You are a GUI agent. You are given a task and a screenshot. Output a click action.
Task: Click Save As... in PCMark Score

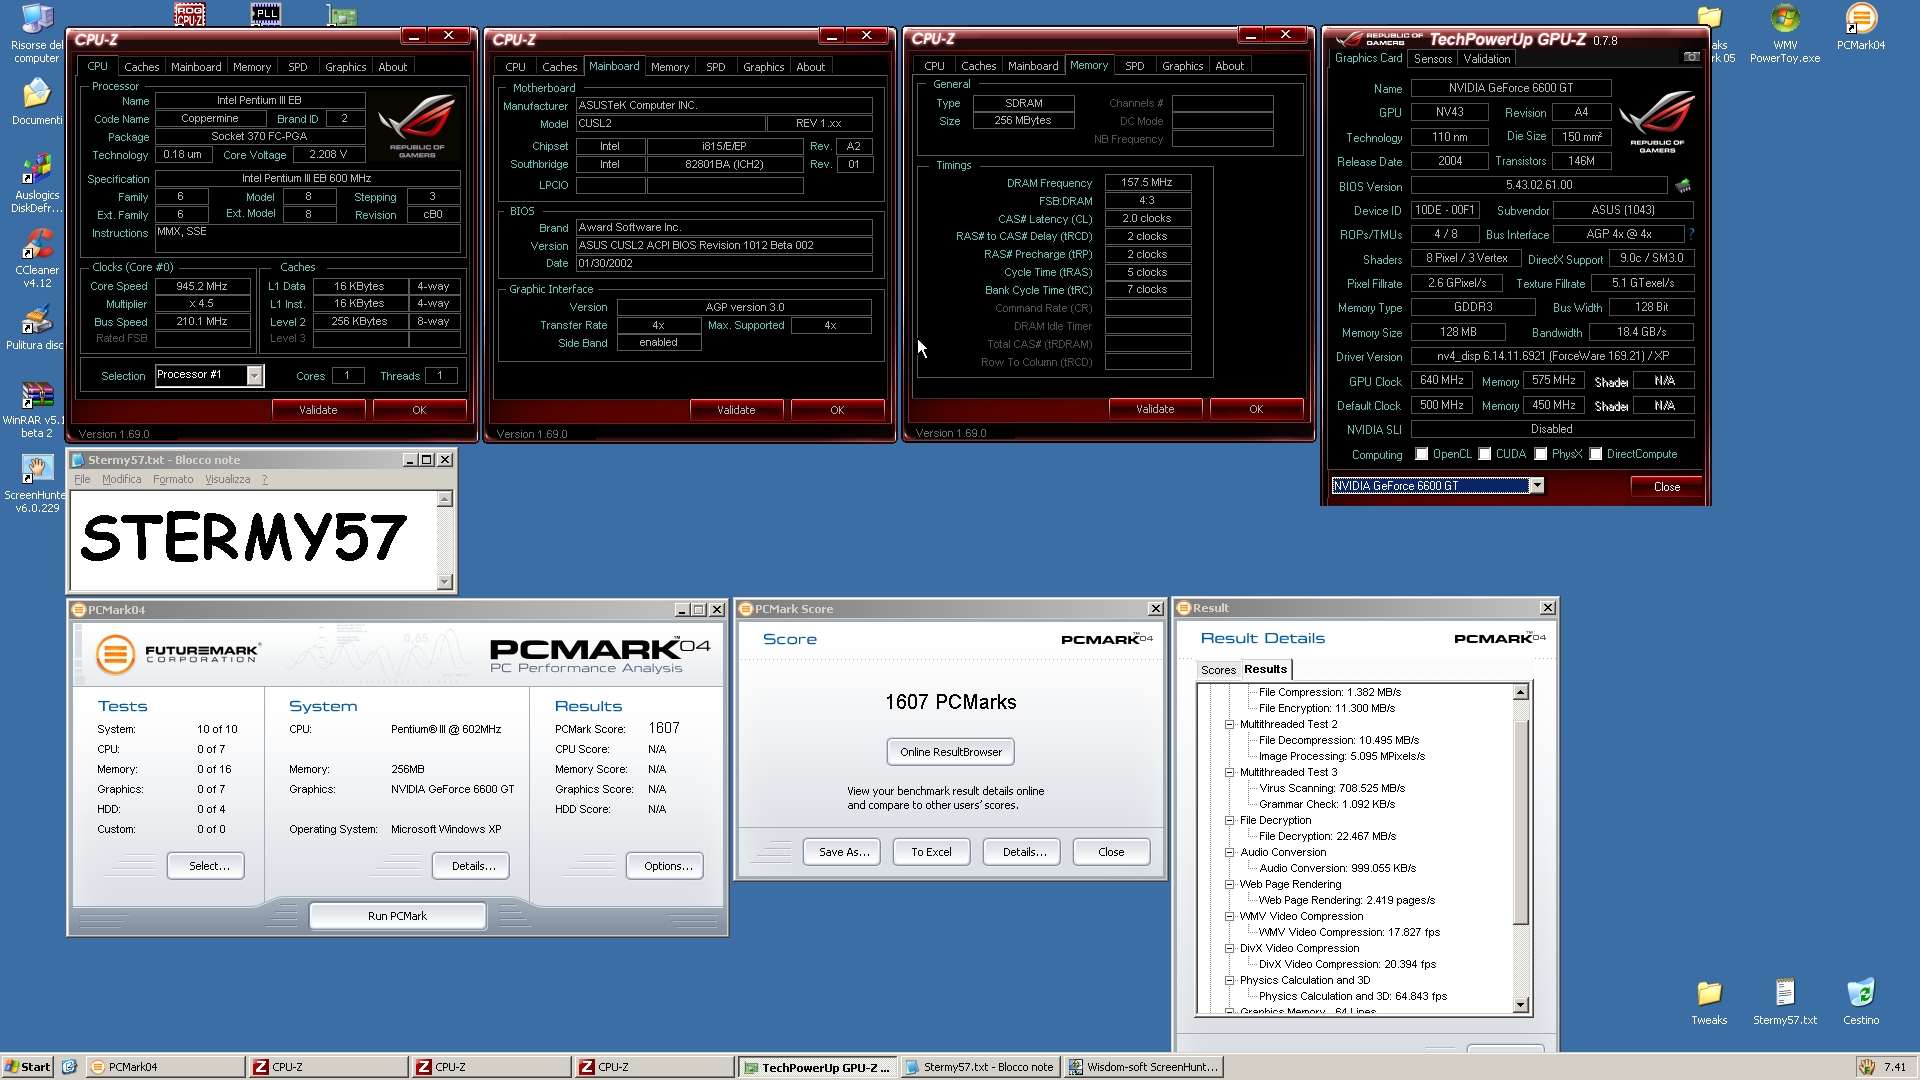pos(842,852)
